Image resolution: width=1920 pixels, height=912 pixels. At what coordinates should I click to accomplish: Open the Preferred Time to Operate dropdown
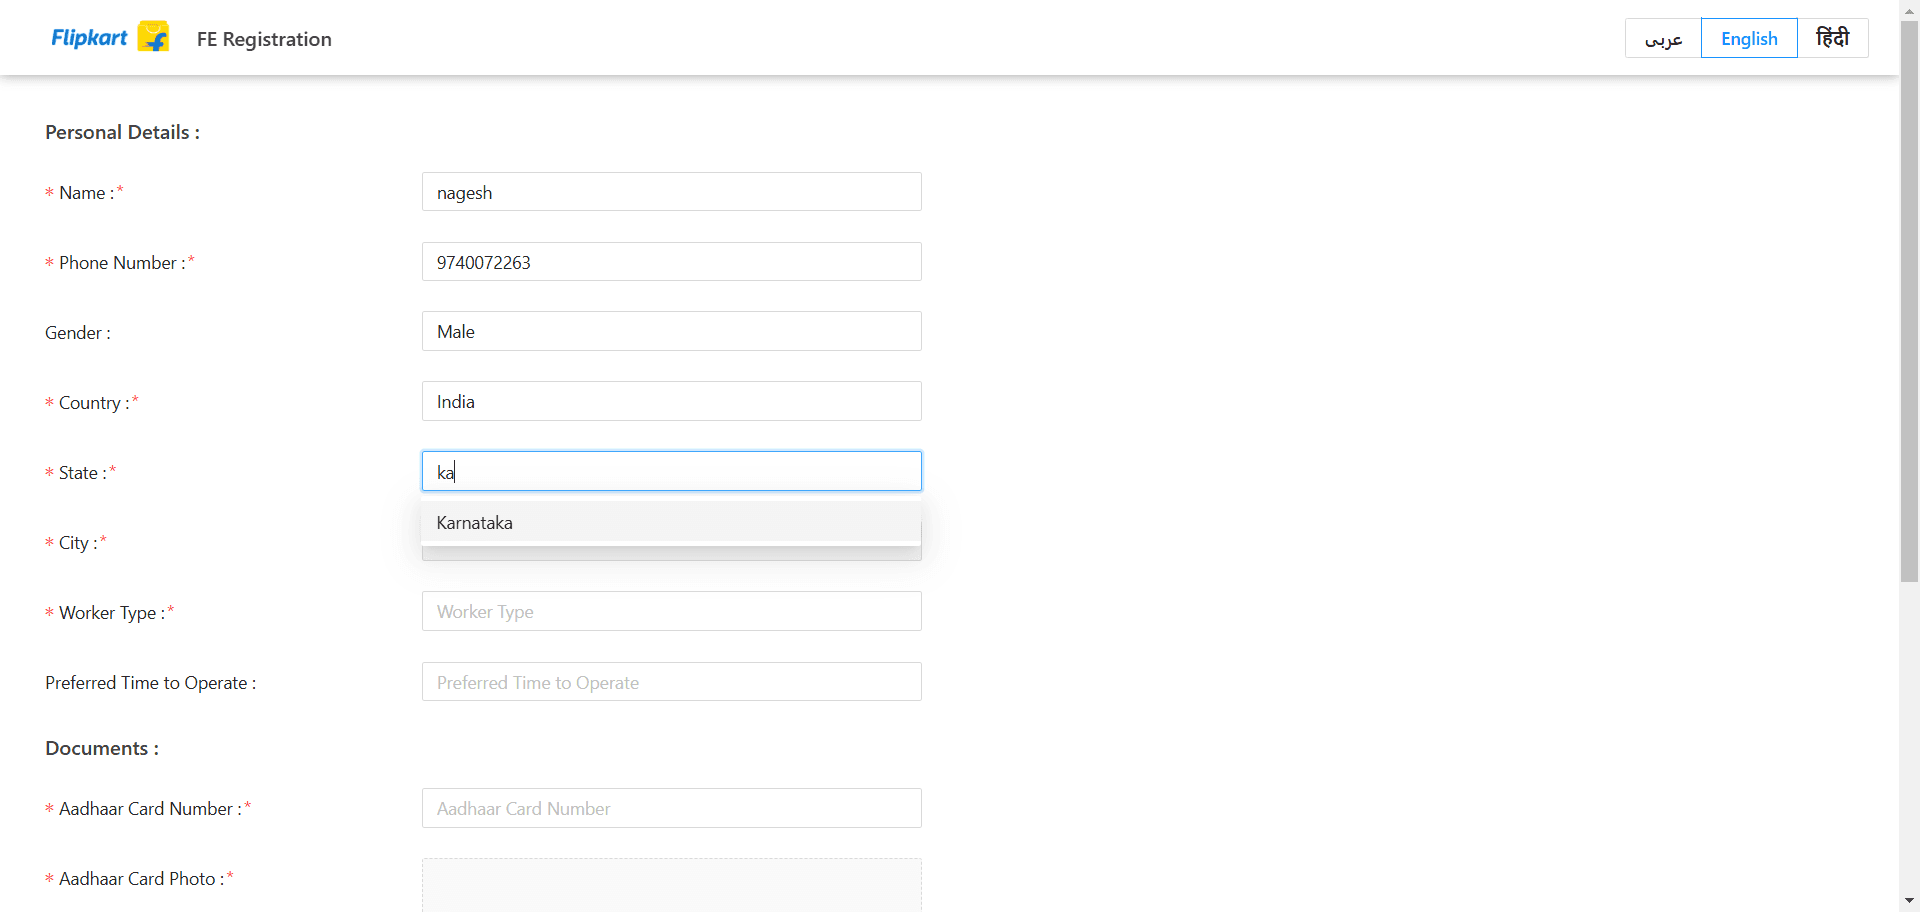[671, 682]
